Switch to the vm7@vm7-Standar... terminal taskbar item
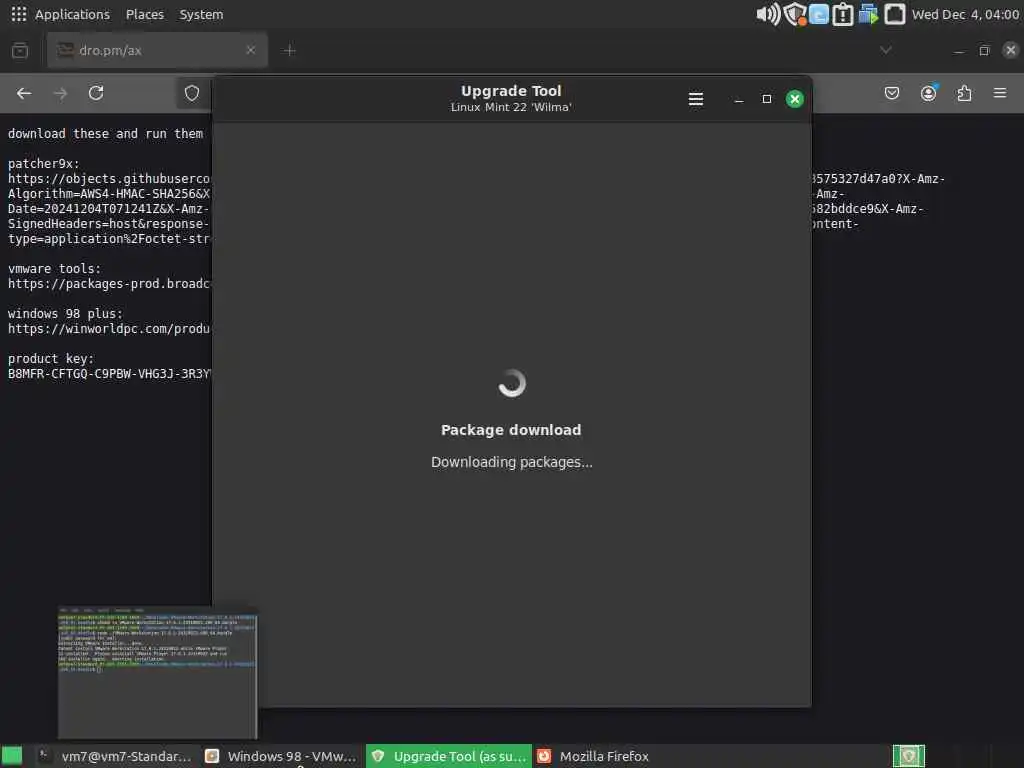The image size is (1024, 768). pyautogui.click(x=115, y=756)
